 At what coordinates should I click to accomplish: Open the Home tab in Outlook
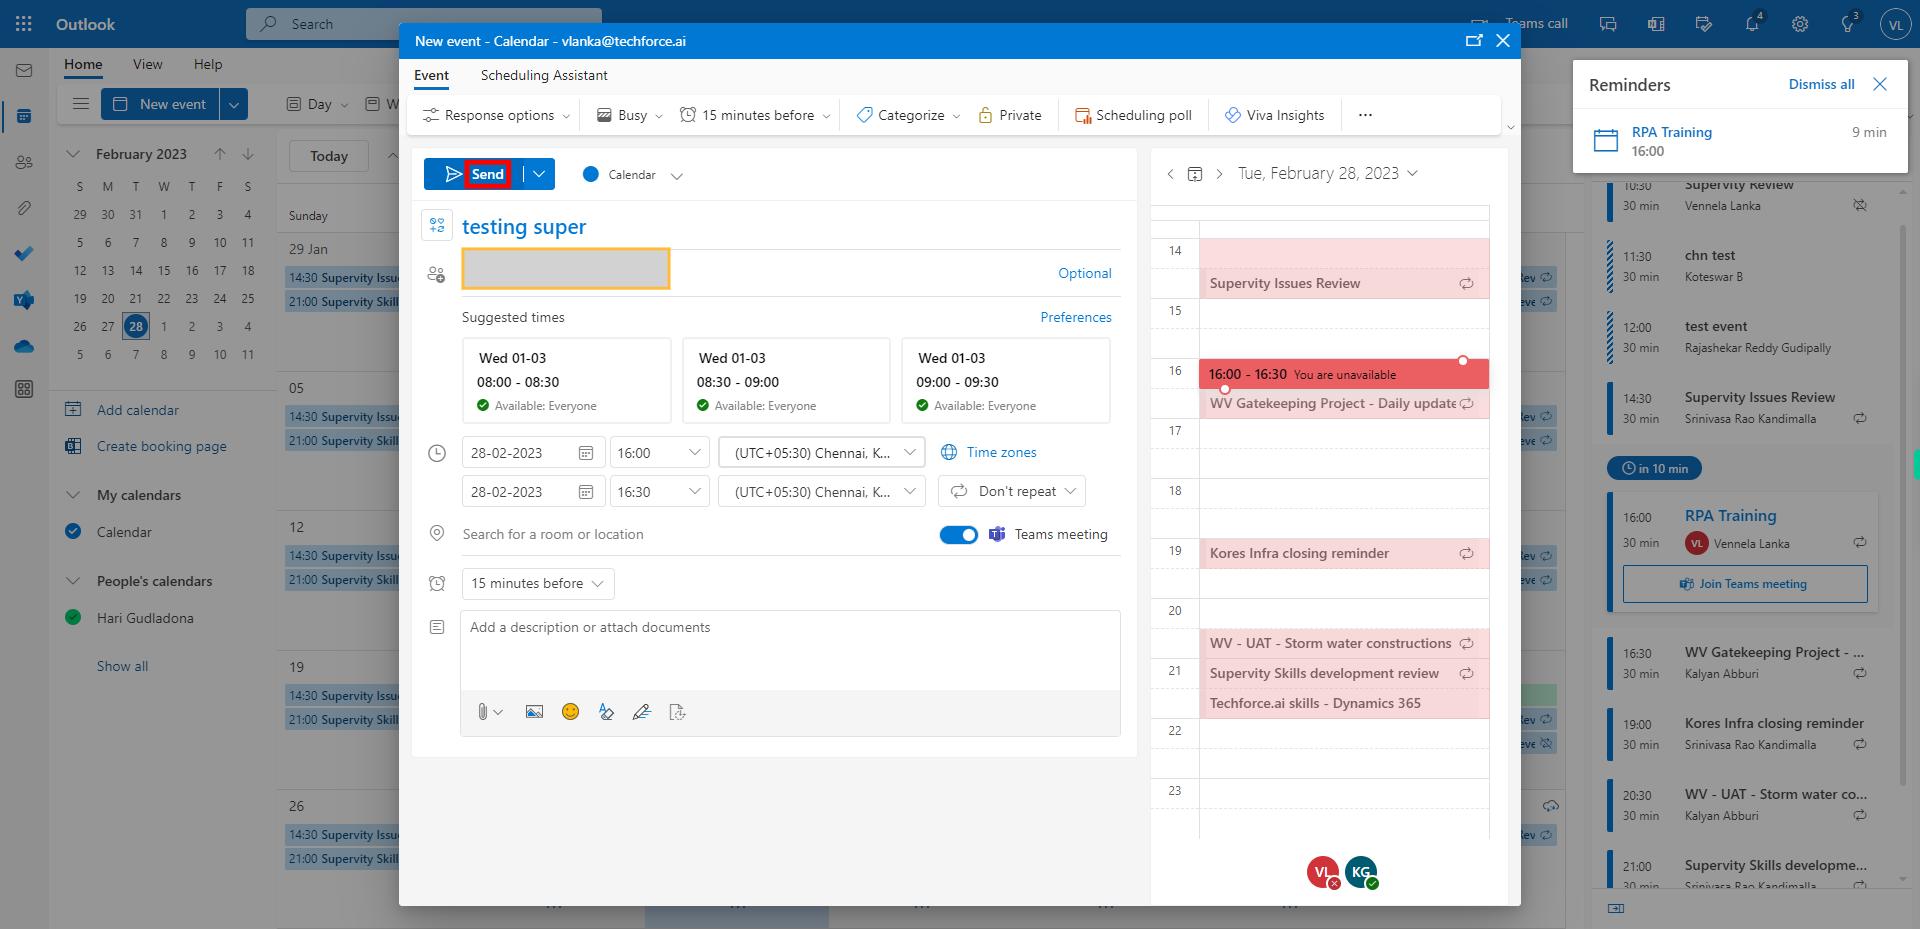tap(83, 64)
